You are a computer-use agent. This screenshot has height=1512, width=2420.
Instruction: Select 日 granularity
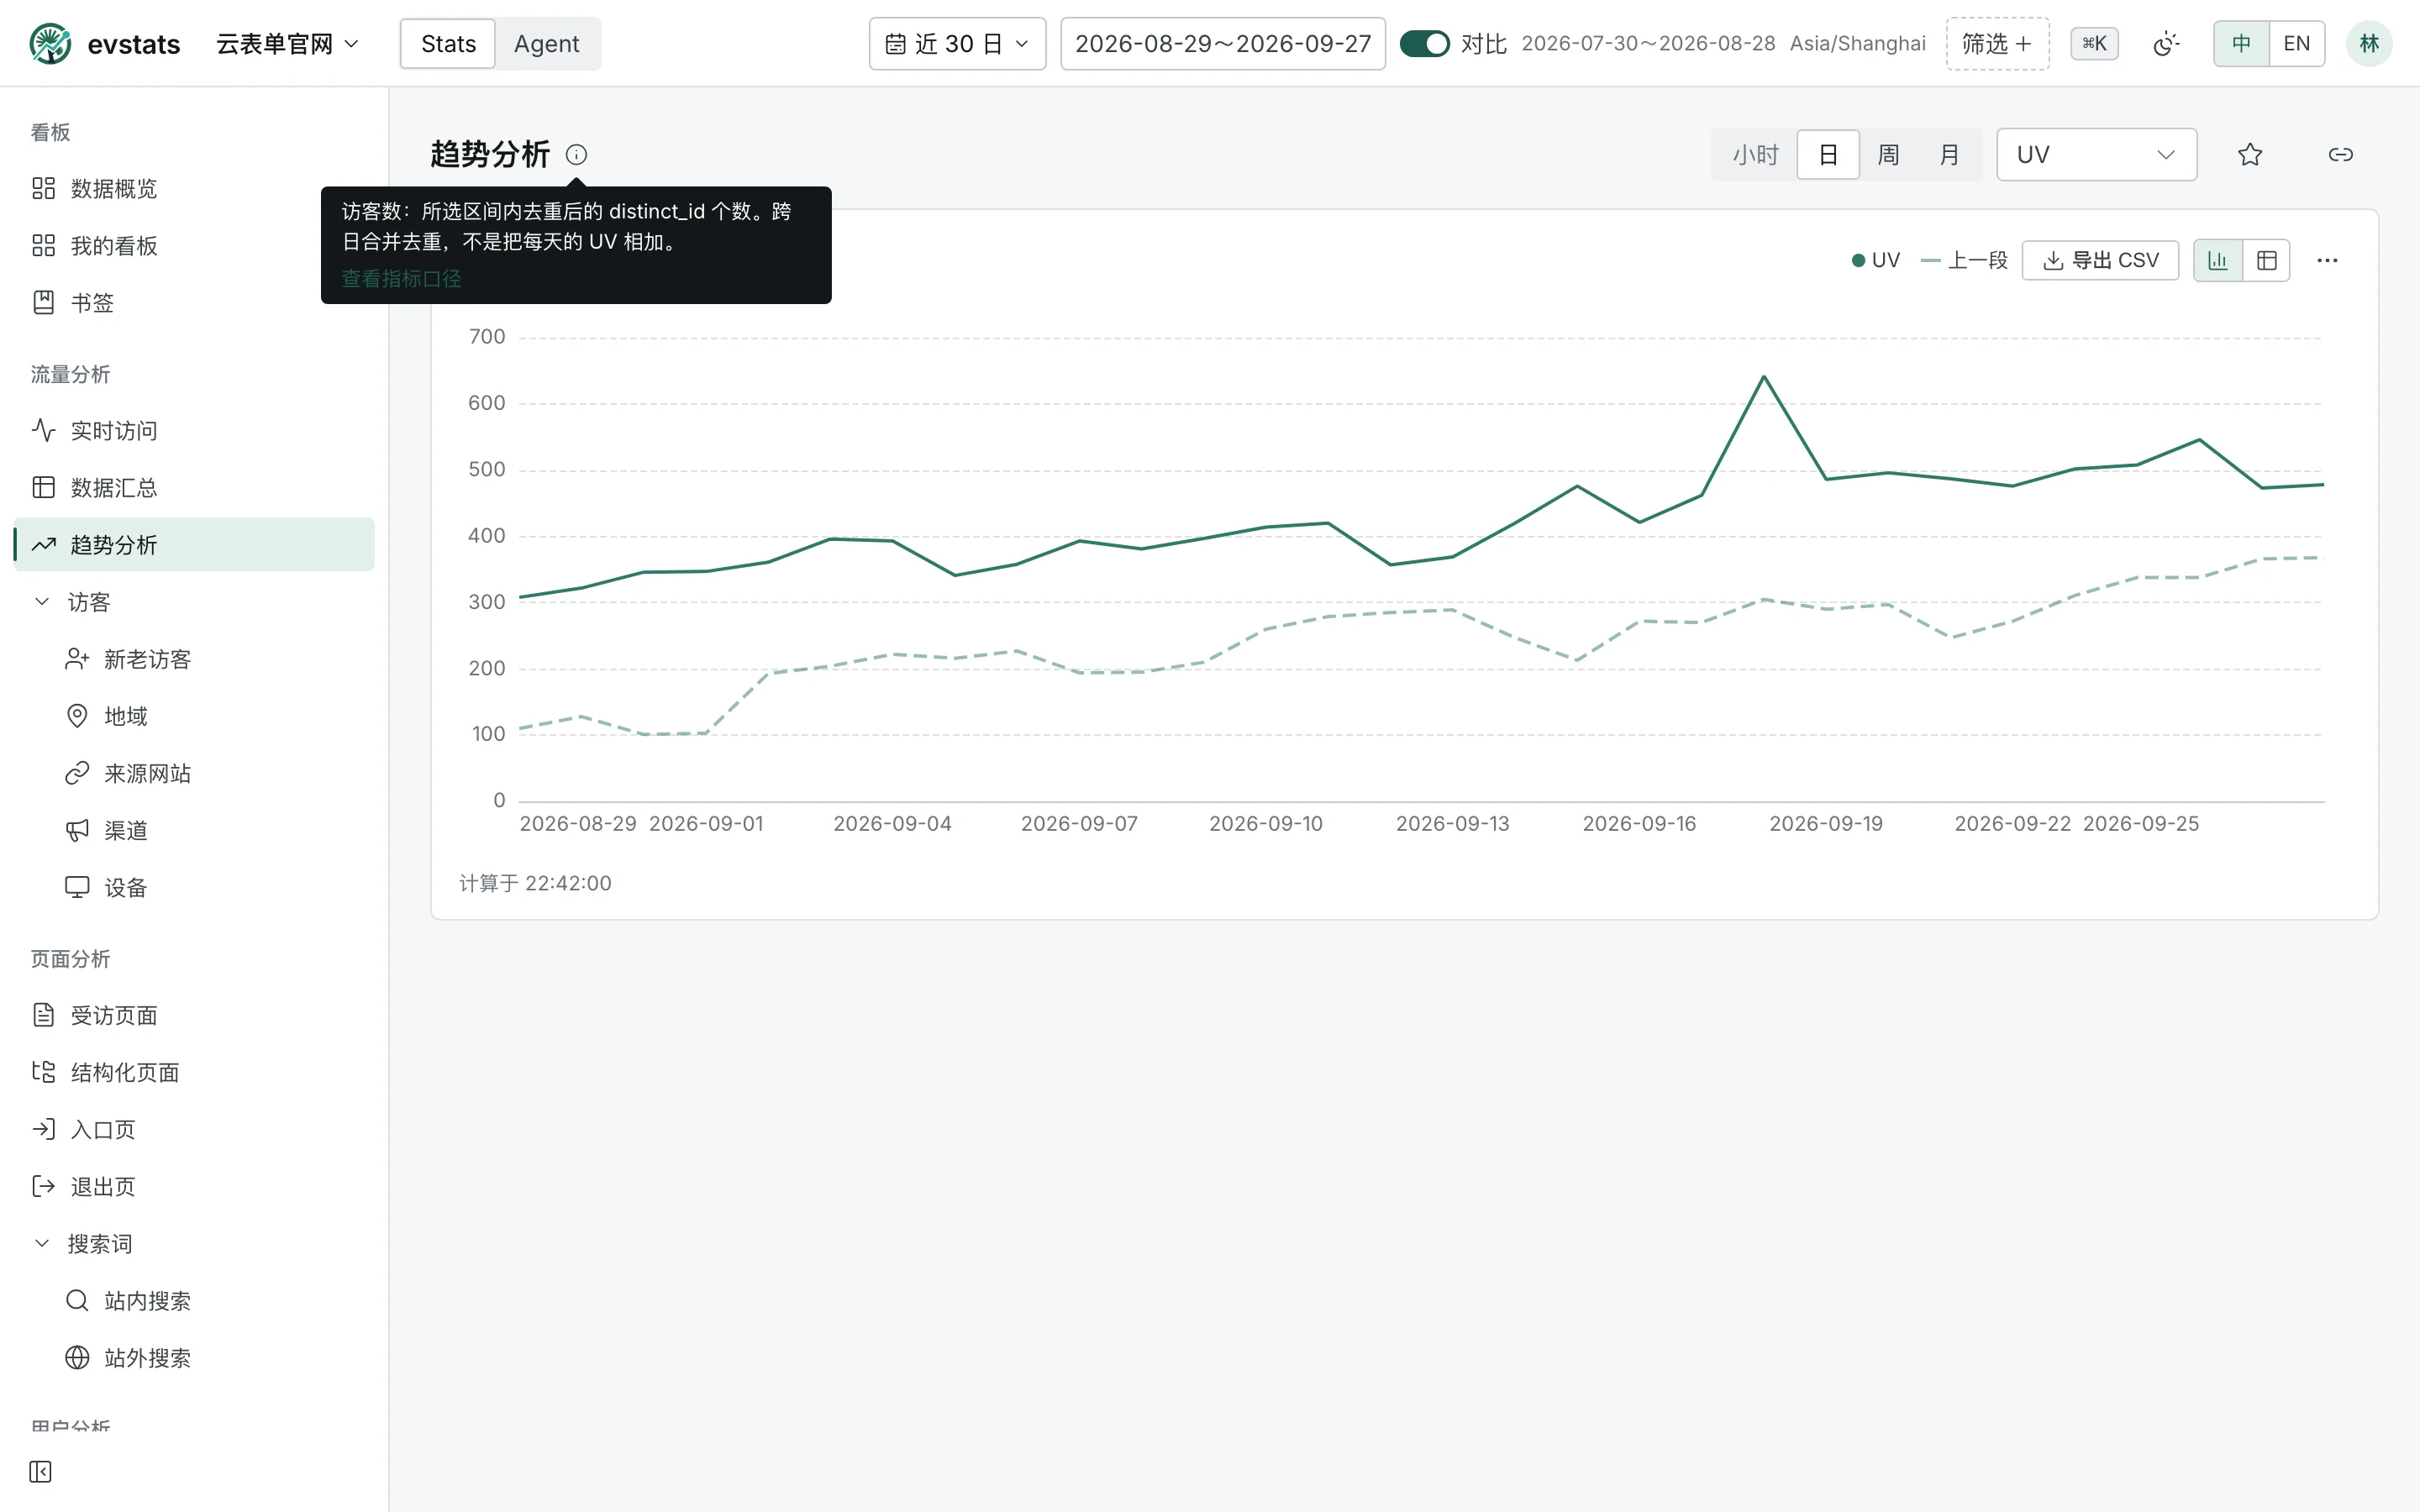1828,155
